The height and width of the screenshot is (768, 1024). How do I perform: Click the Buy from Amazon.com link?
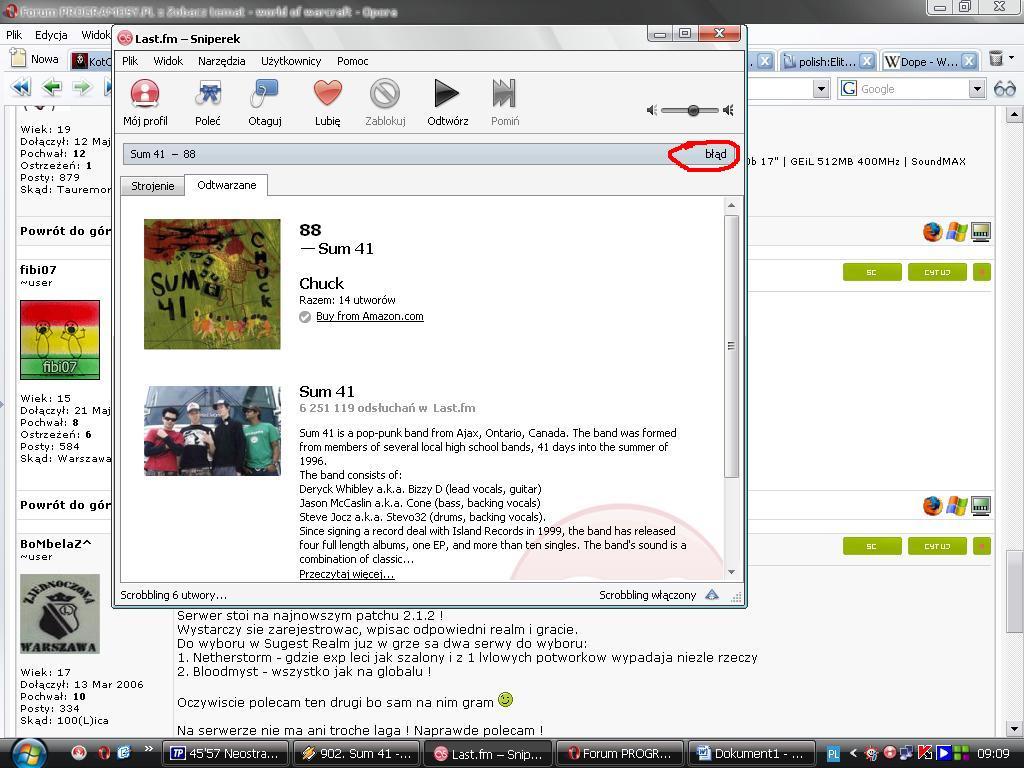tap(370, 316)
